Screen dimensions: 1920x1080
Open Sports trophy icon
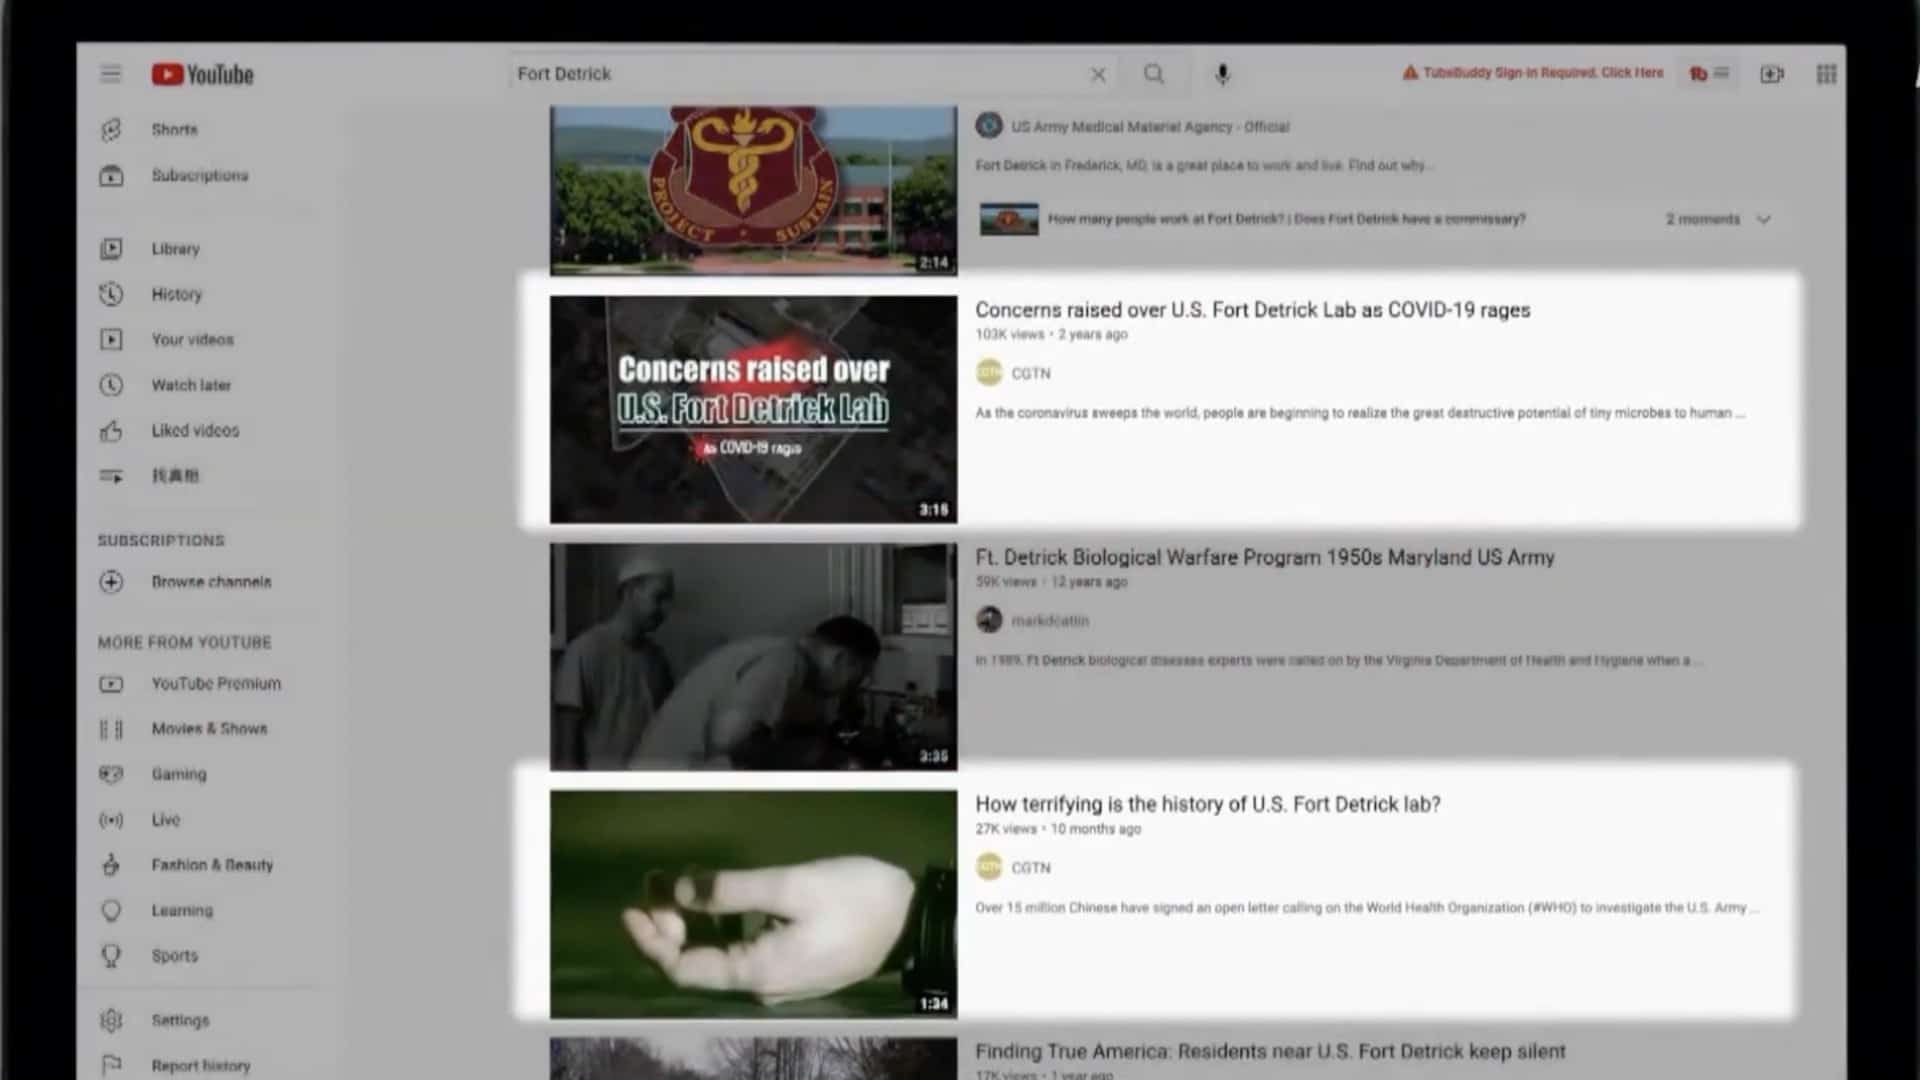click(111, 956)
